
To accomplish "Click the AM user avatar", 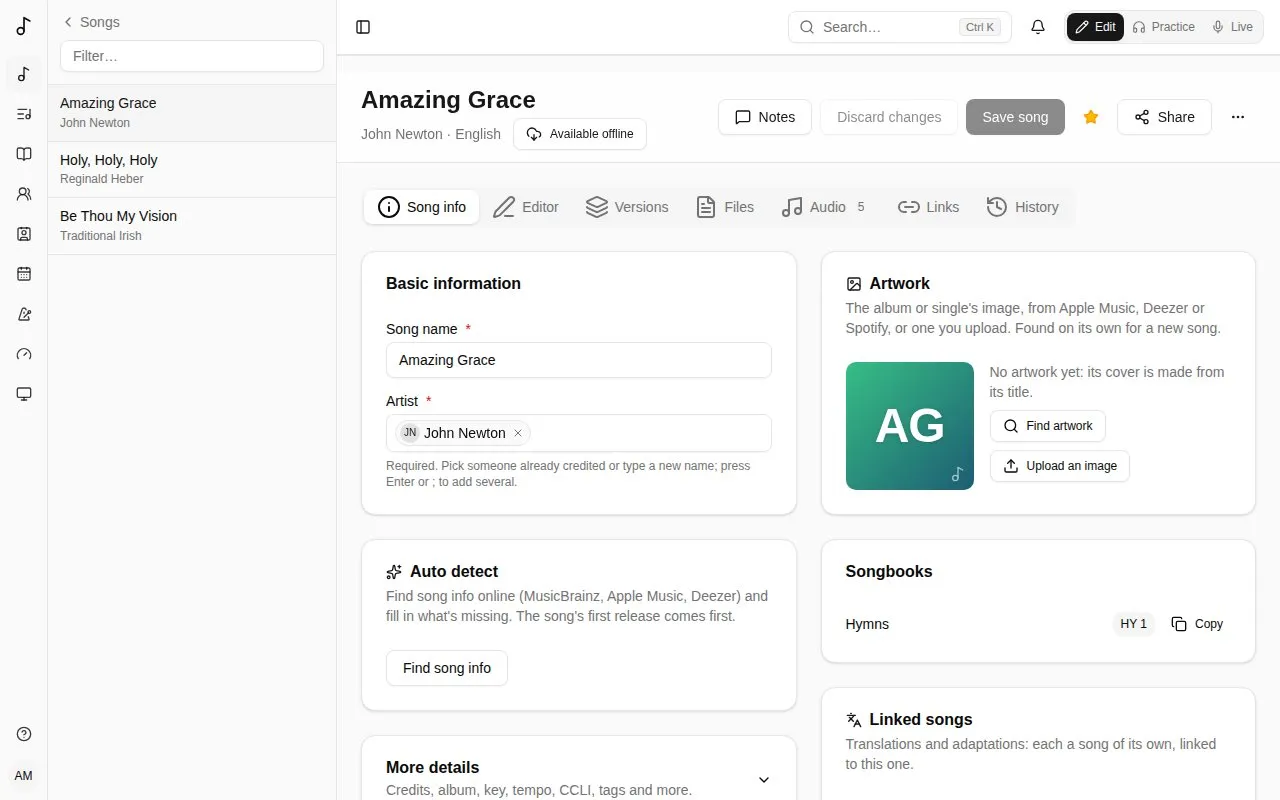I will pos(24,776).
